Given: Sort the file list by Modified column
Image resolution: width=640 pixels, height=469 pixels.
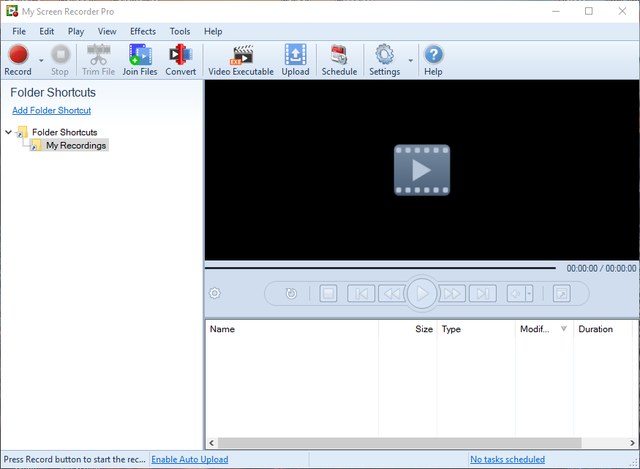Looking at the screenshot, I should tap(544, 329).
